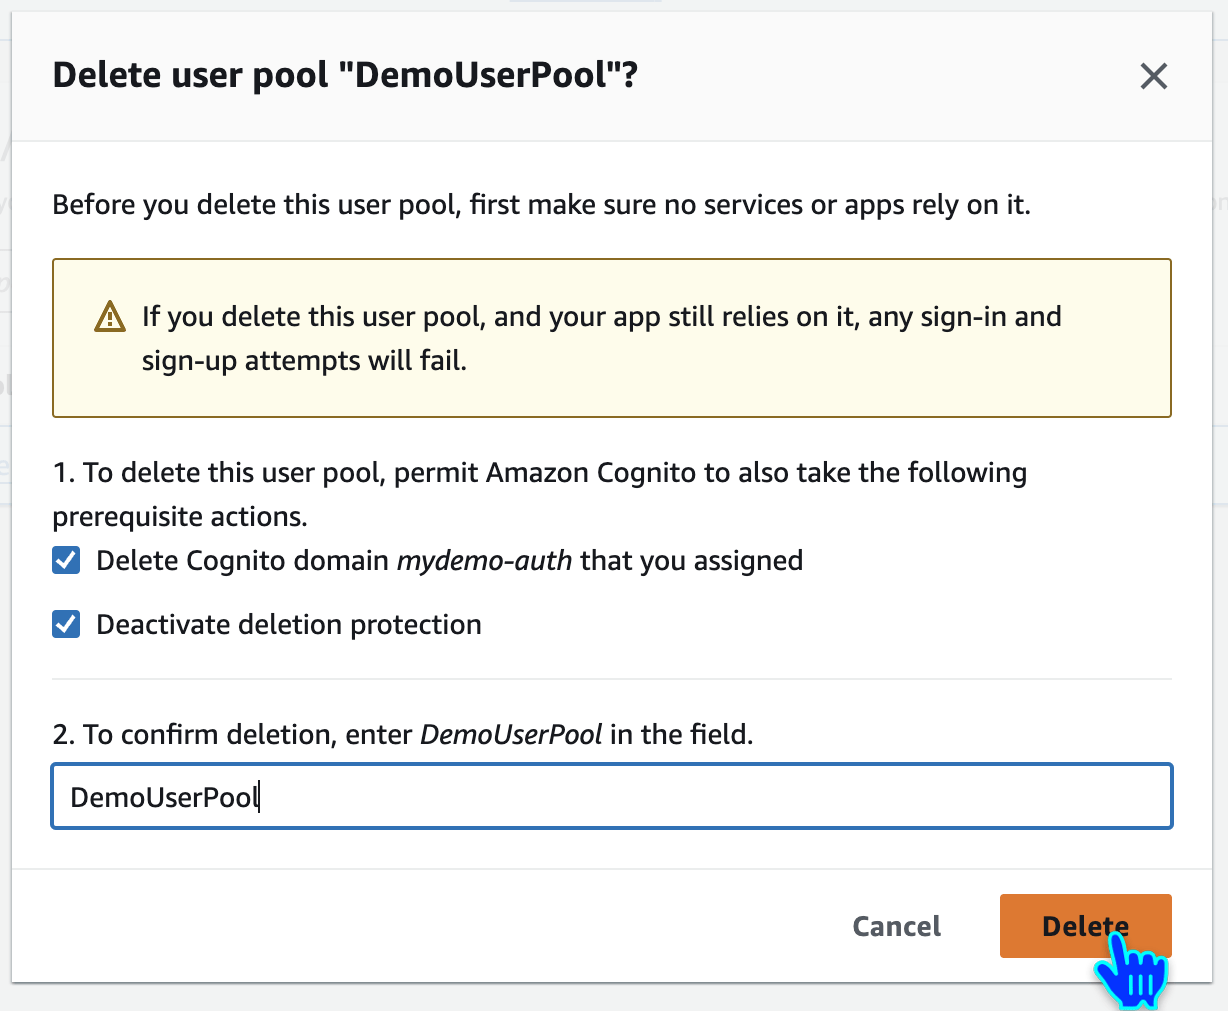The image size is (1228, 1011).
Task: Click the quoted "DemoUserPool" name in the title
Action: pos(481,76)
